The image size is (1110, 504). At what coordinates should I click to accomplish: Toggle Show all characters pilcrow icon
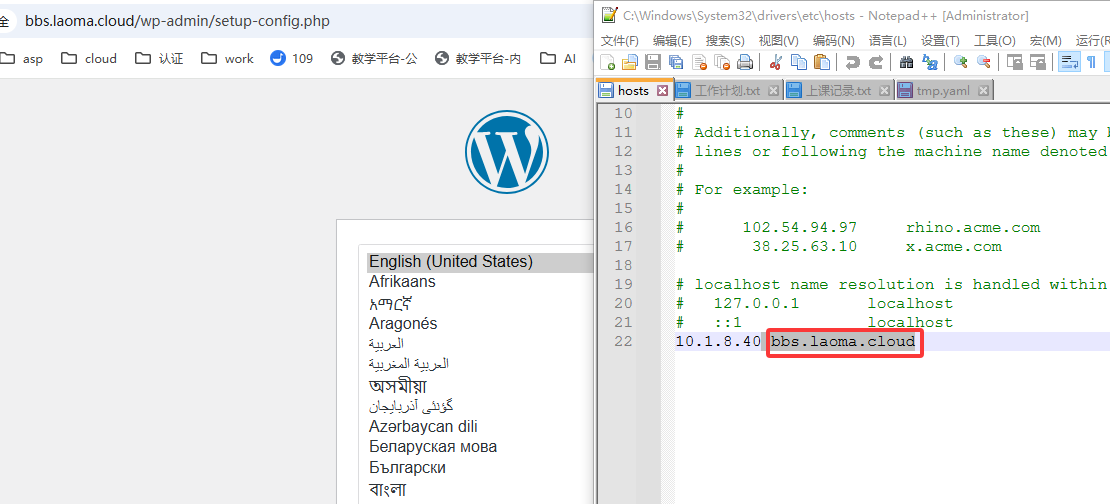click(x=1091, y=62)
